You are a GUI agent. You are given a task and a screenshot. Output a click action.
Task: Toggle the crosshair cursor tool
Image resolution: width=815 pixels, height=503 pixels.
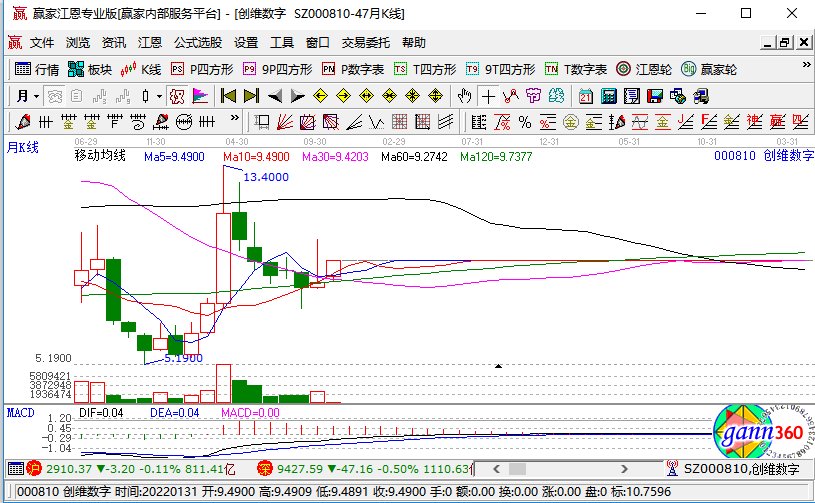(488, 96)
